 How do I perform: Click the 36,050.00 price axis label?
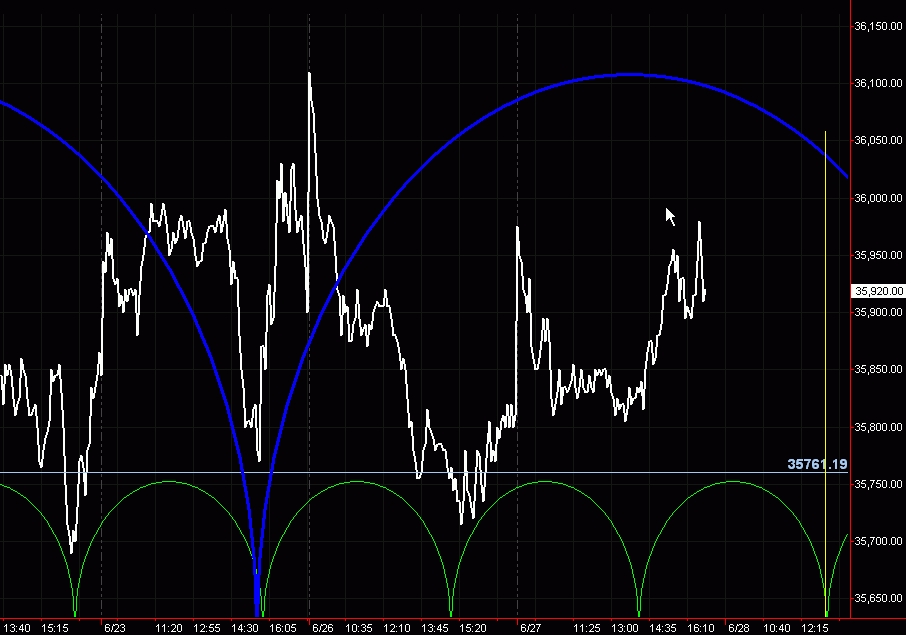click(878, 140)
